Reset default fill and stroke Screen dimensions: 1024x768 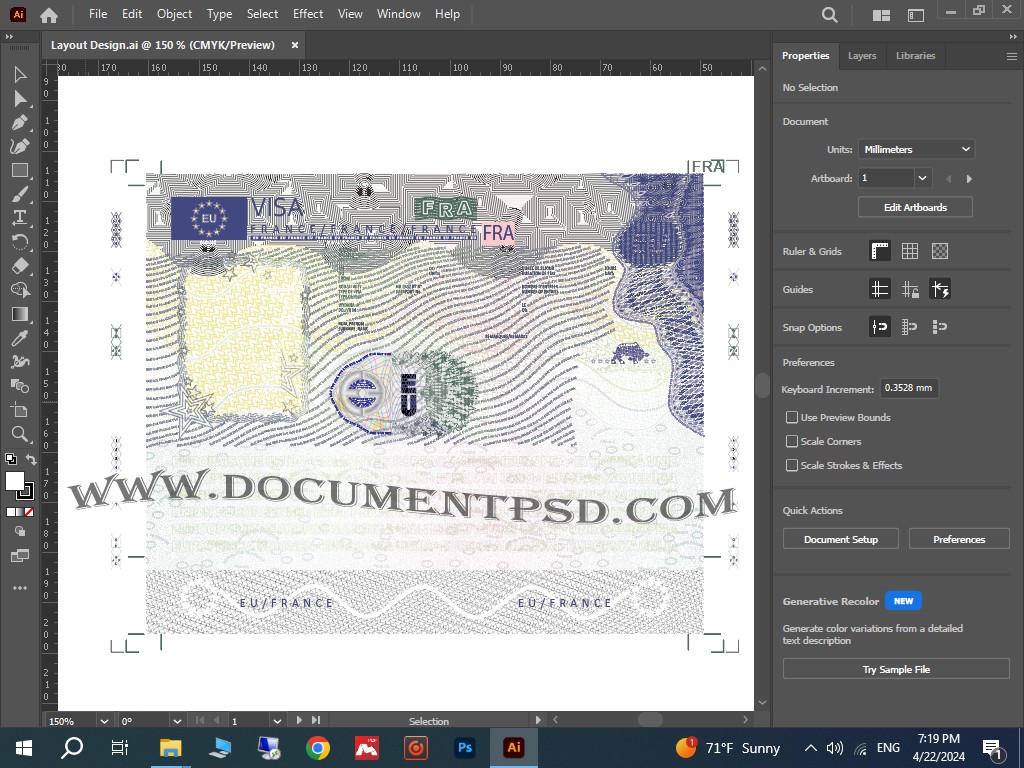pos(10,459)
